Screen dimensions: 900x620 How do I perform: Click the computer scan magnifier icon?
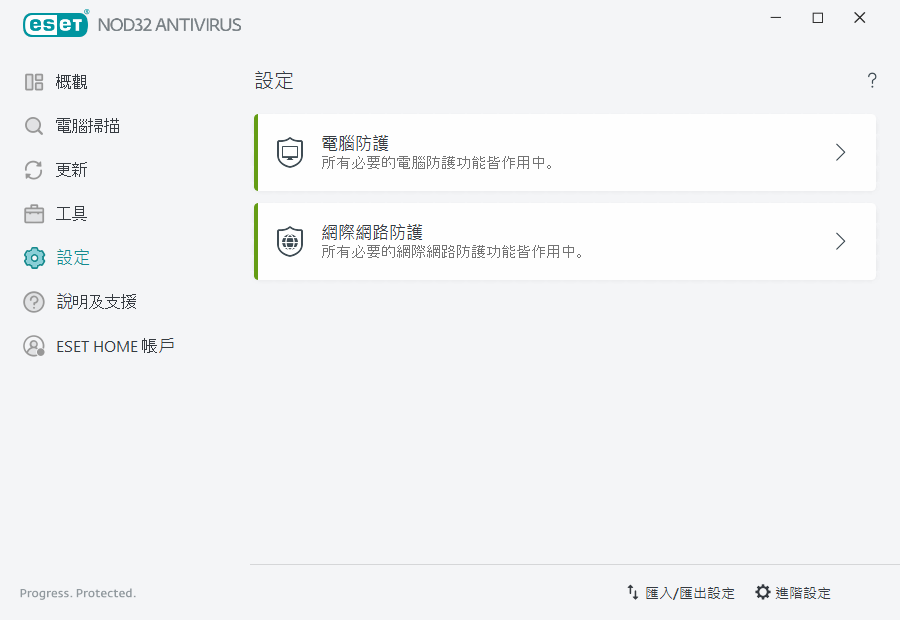(x=34, y=126)
